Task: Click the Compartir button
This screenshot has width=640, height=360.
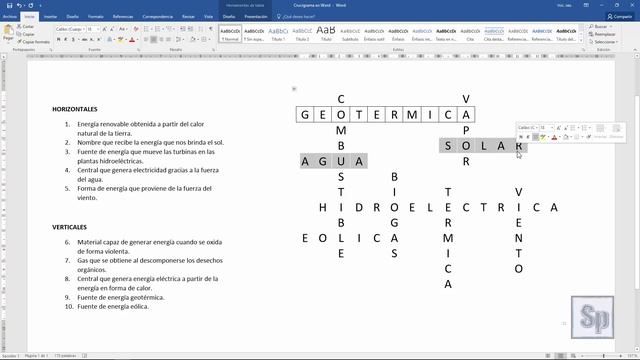Action: (x=620, y=17)
